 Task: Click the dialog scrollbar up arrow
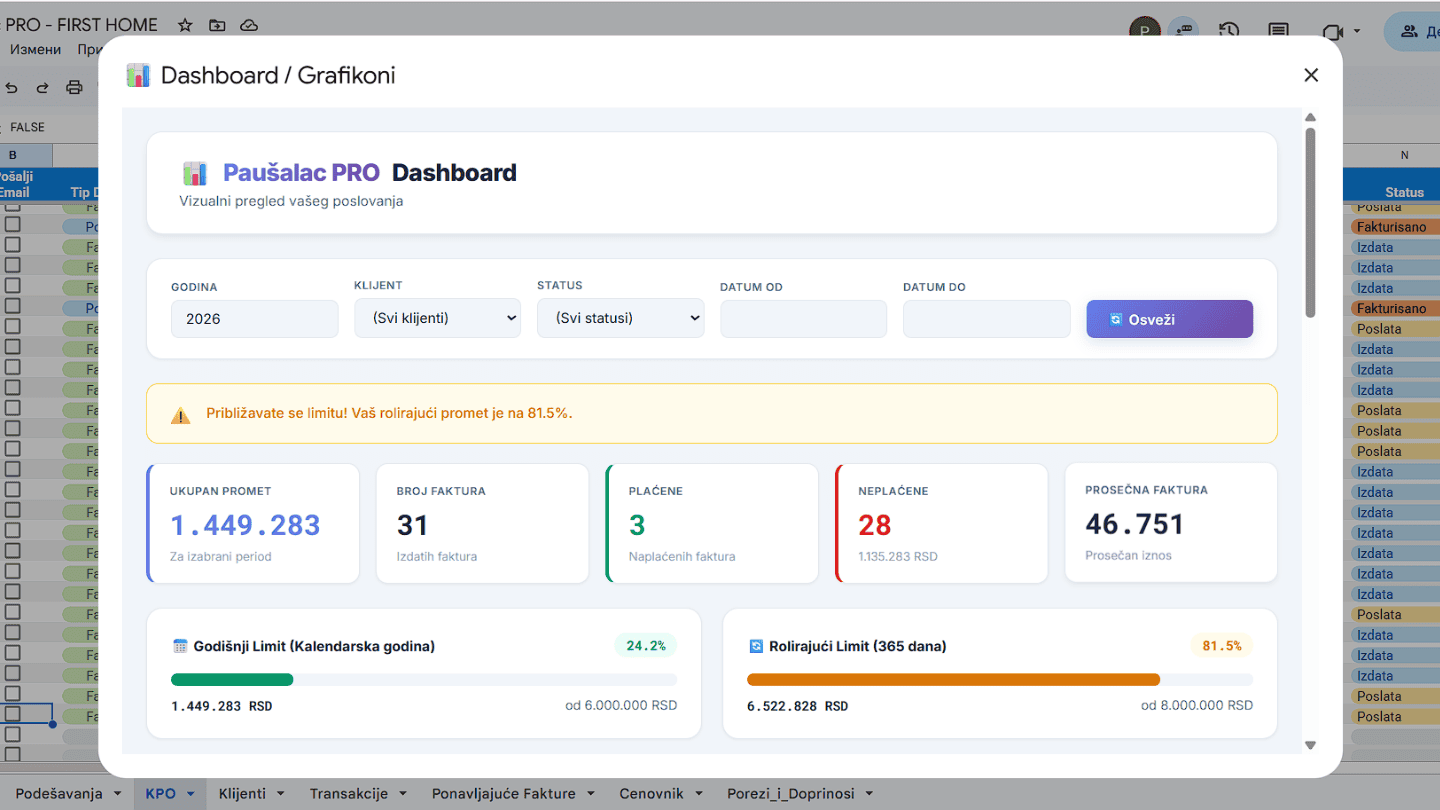click(x=1310, y=117)
